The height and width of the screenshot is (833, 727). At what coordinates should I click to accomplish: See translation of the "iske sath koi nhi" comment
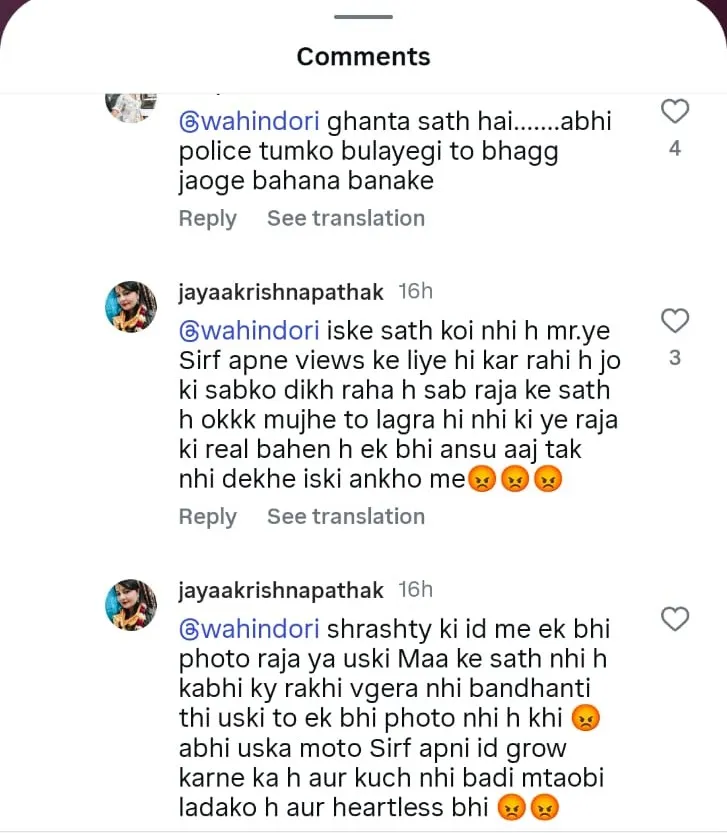(345, 516)
